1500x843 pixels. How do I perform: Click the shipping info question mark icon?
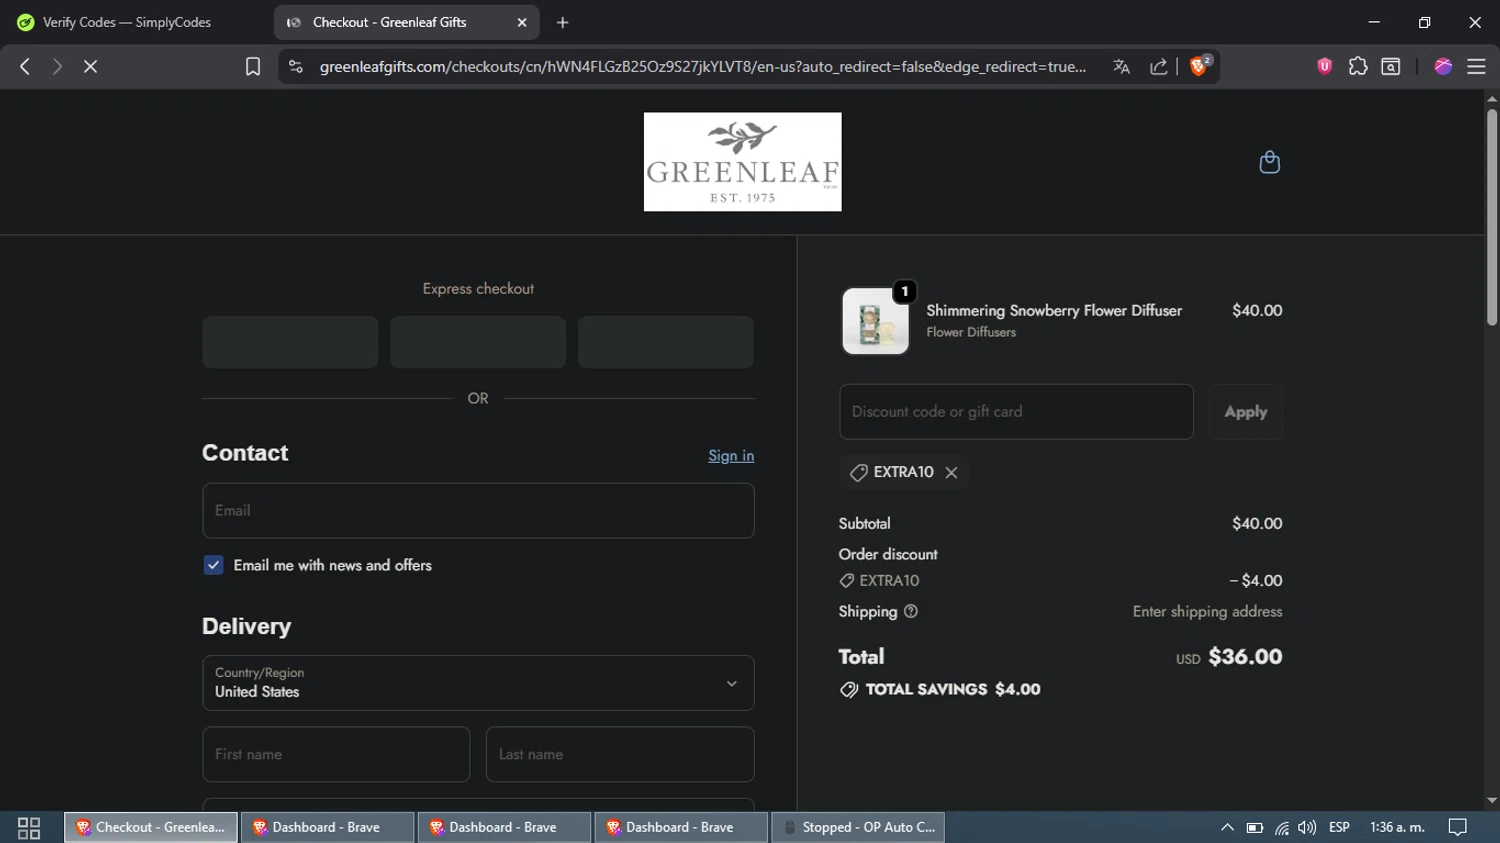point(910,611)
